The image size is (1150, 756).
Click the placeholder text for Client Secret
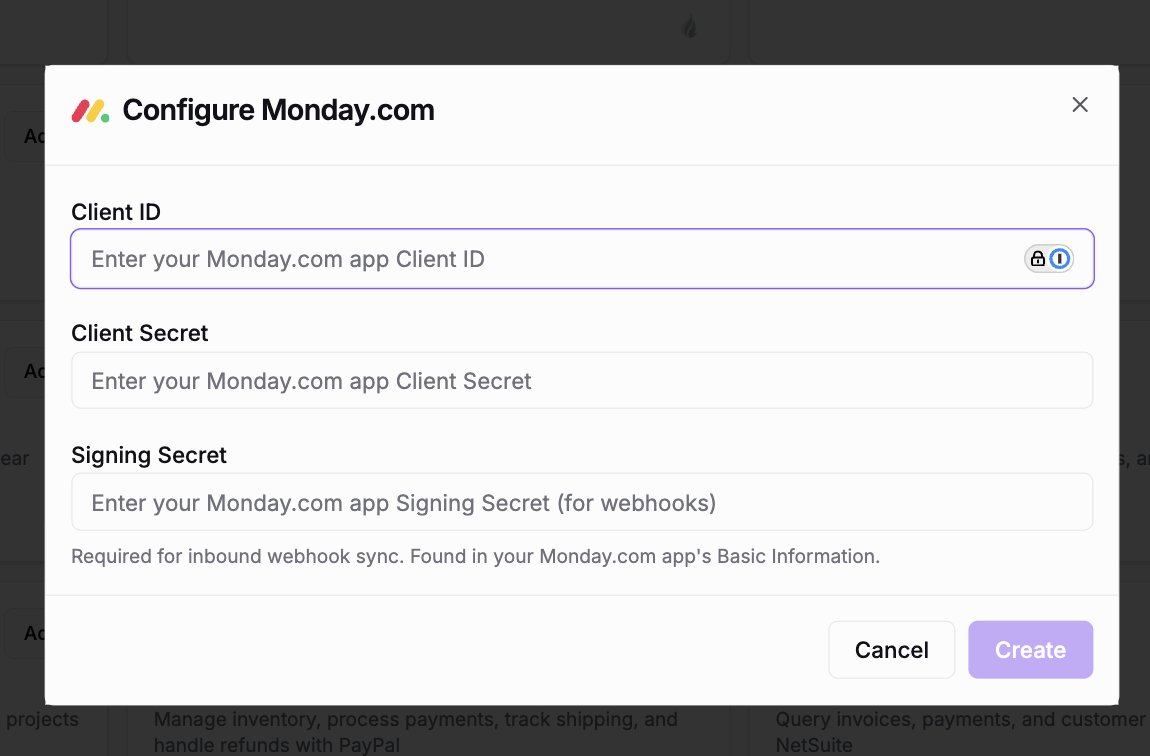click(x=310, y=381)
